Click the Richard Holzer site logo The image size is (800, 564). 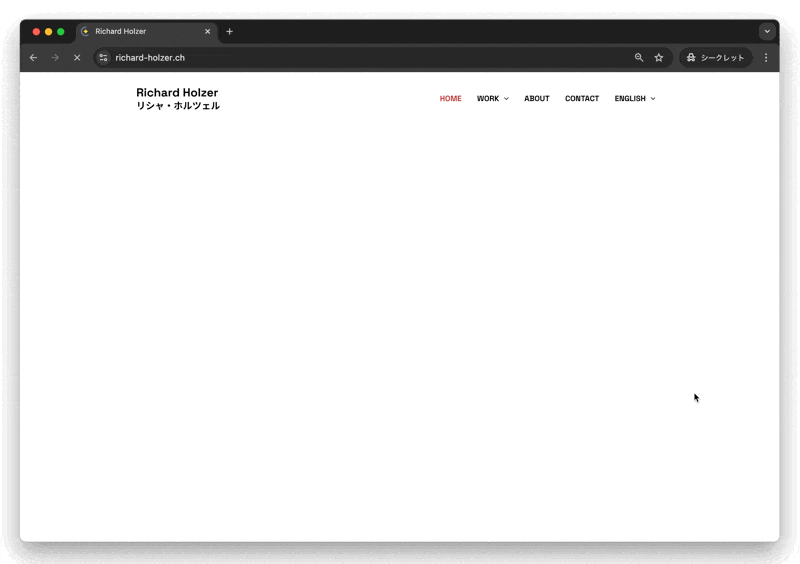click(x=178, y=99)
